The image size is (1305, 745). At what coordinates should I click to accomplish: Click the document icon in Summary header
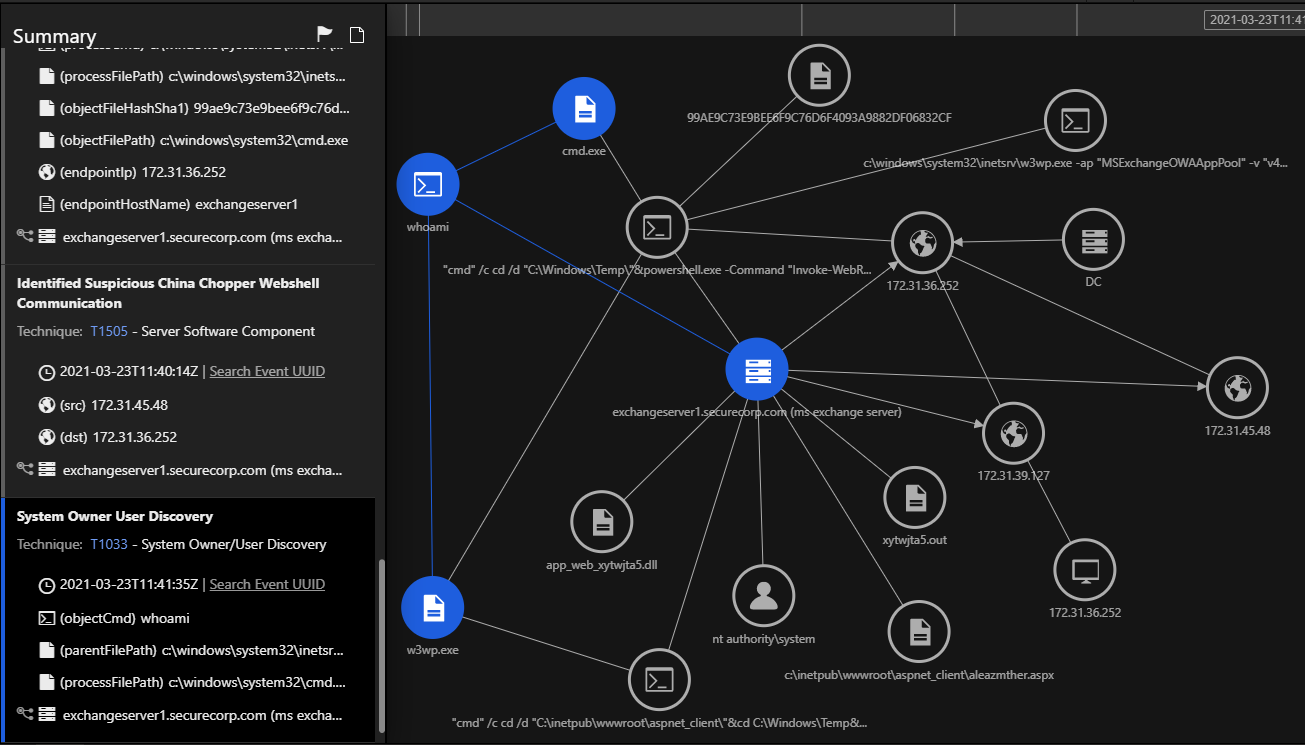point(357,35)
